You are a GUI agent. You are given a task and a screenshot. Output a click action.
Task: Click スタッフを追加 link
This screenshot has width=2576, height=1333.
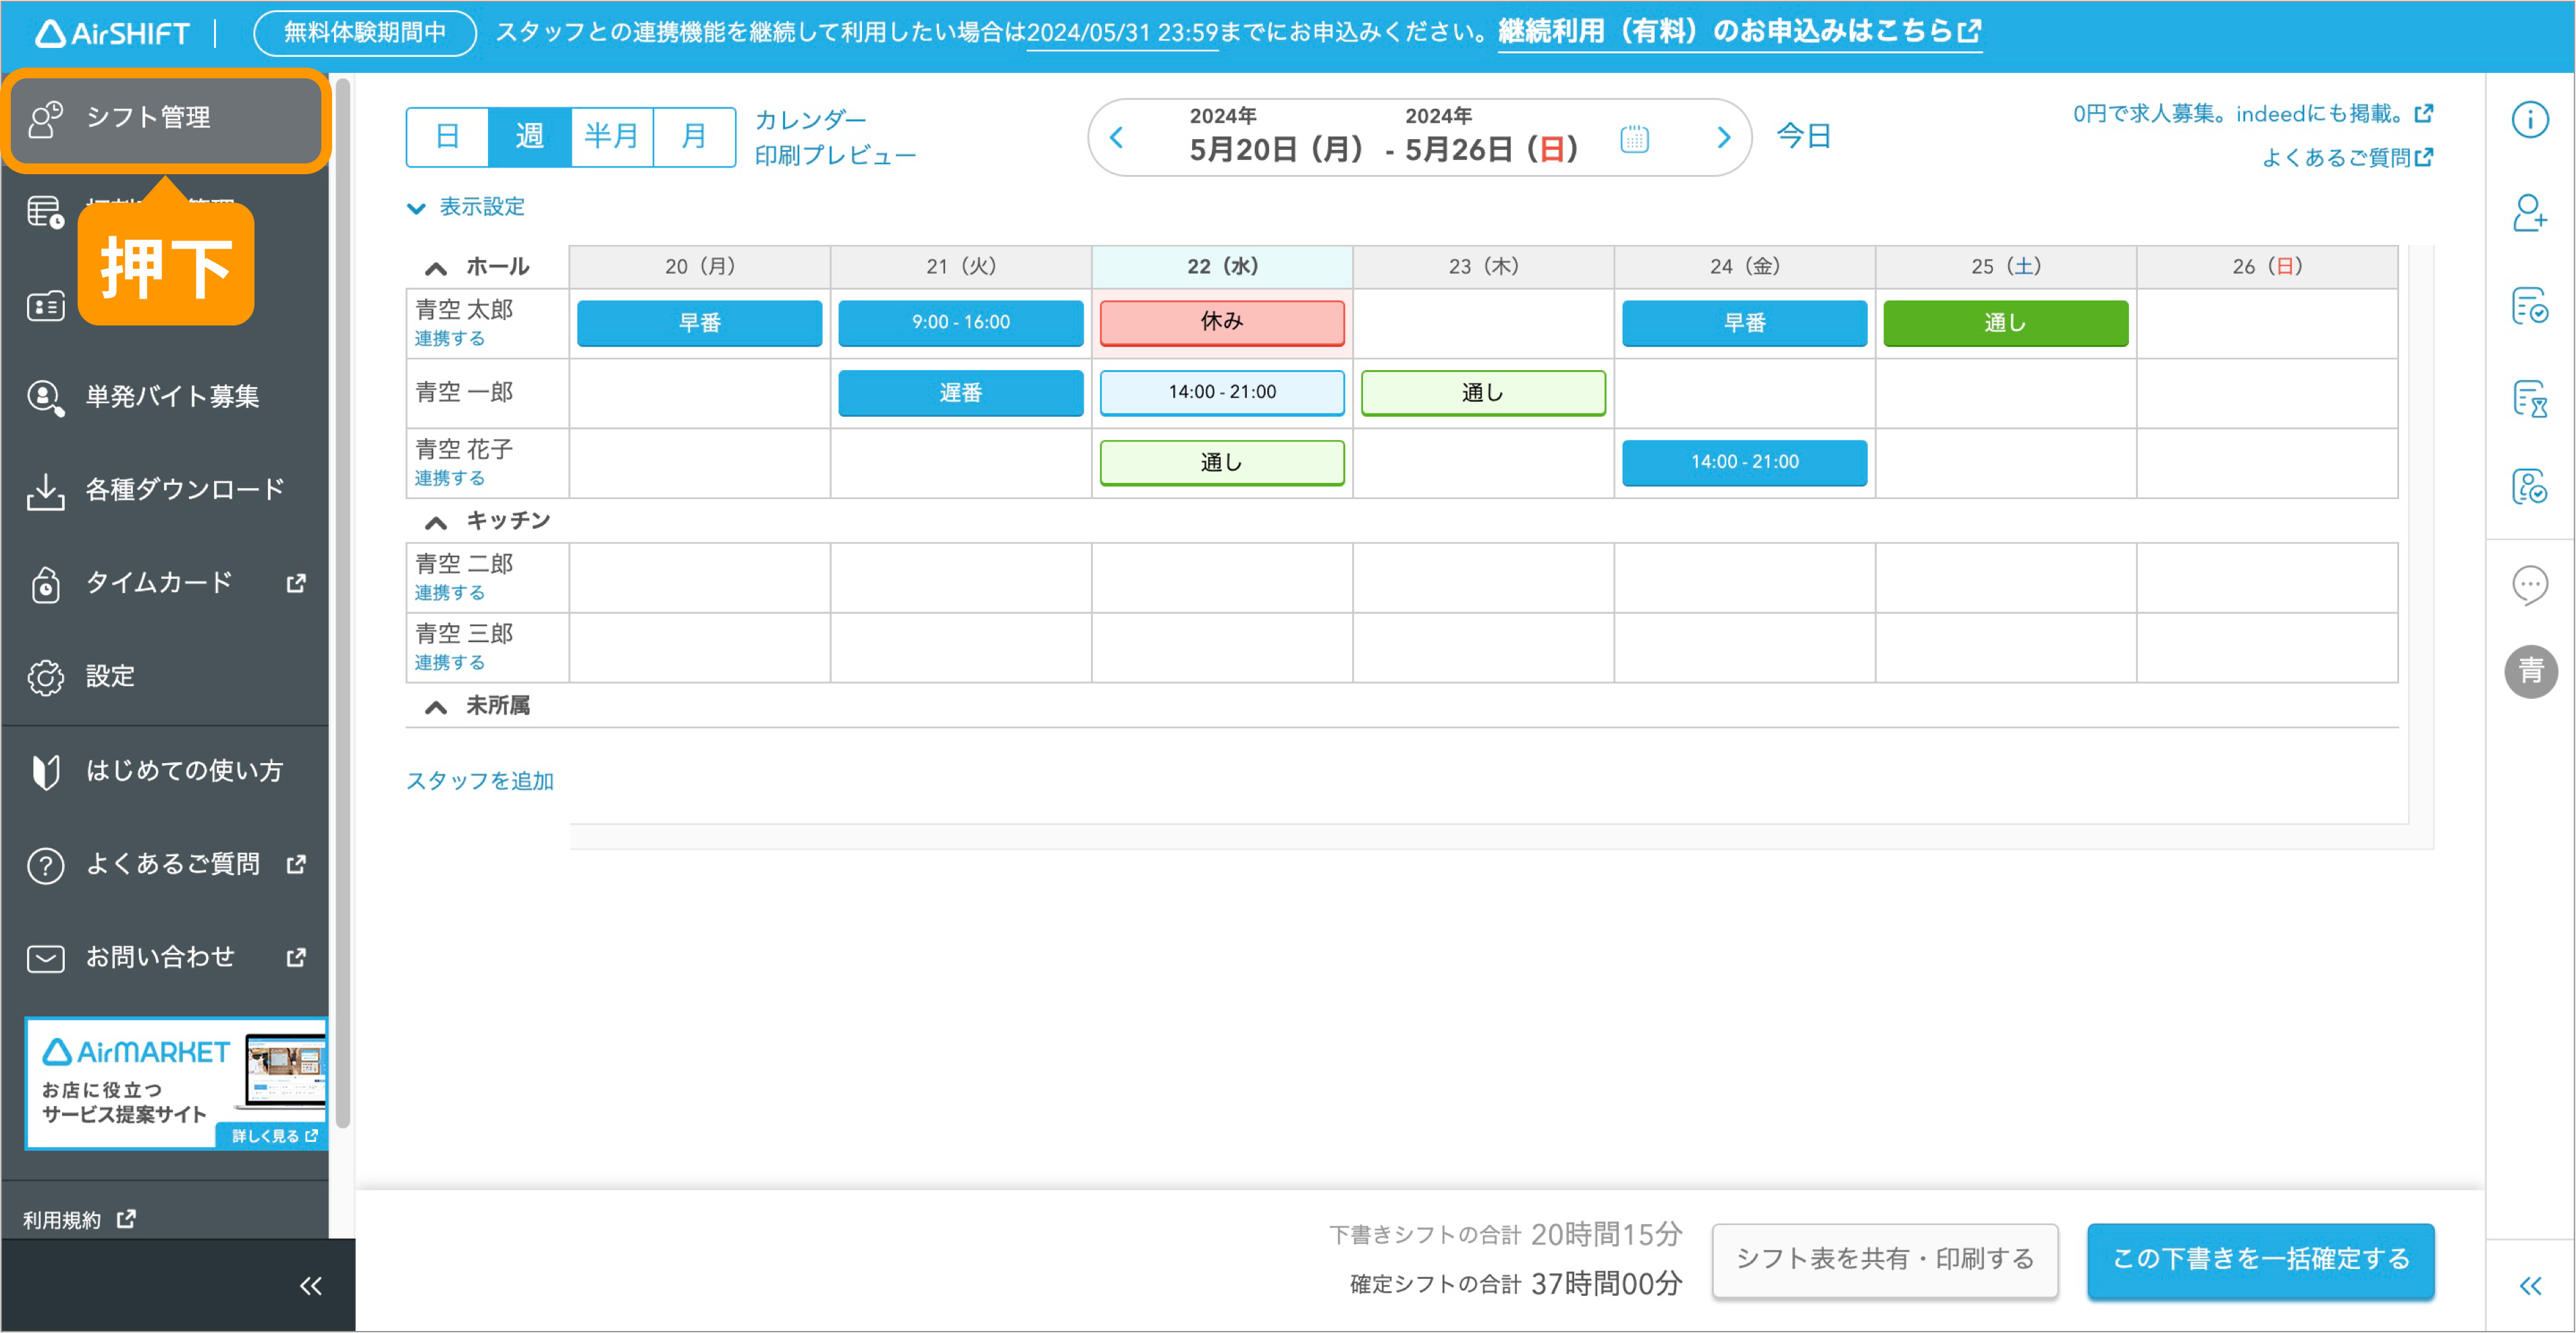click(x=479, y=781)
